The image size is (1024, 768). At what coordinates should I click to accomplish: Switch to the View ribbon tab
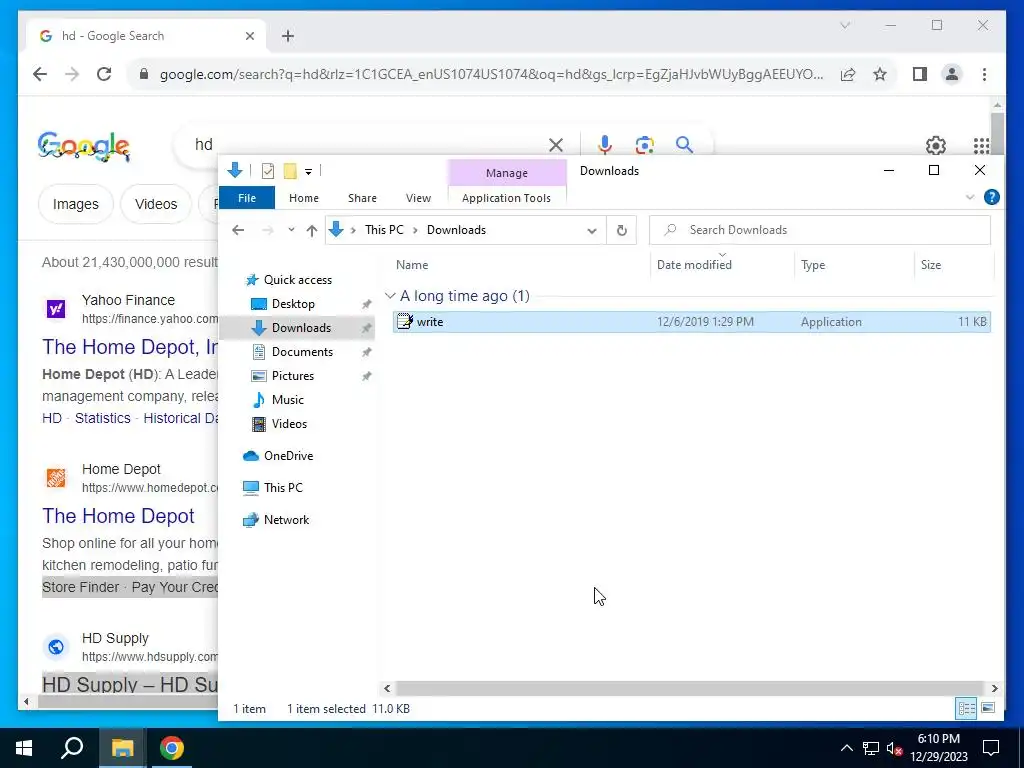pos(418,198)
